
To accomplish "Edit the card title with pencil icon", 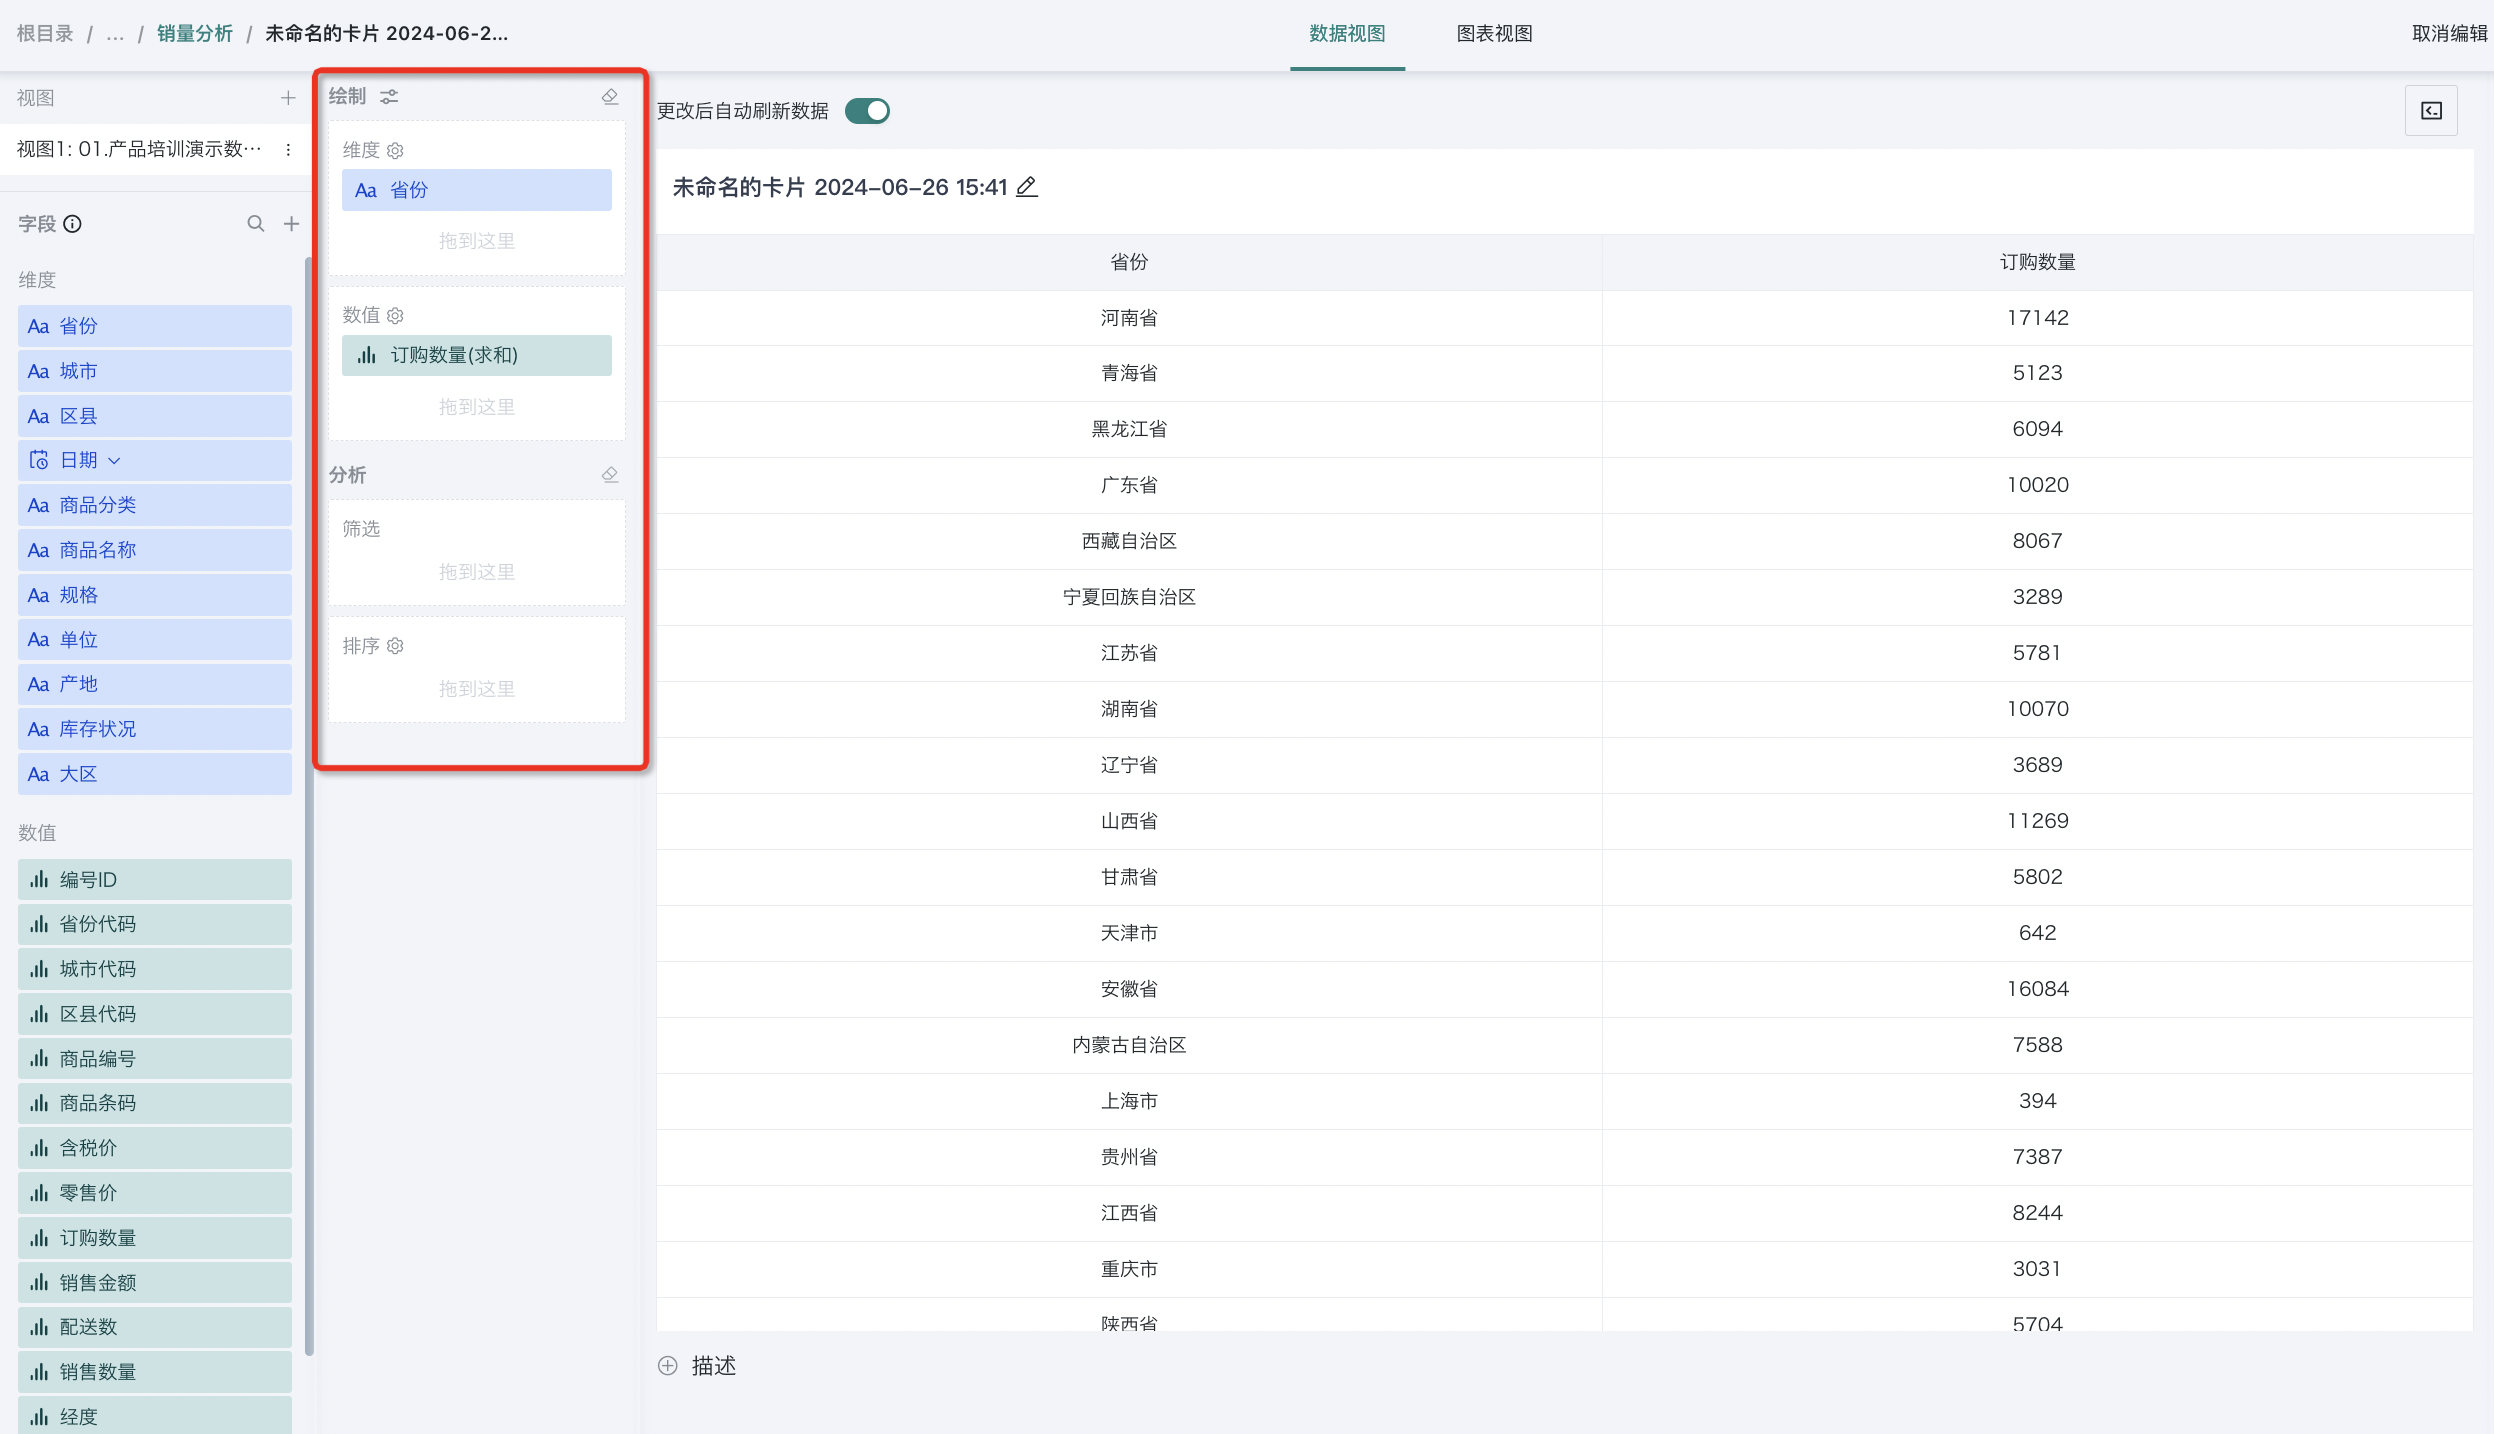I will coord(1027,187).
